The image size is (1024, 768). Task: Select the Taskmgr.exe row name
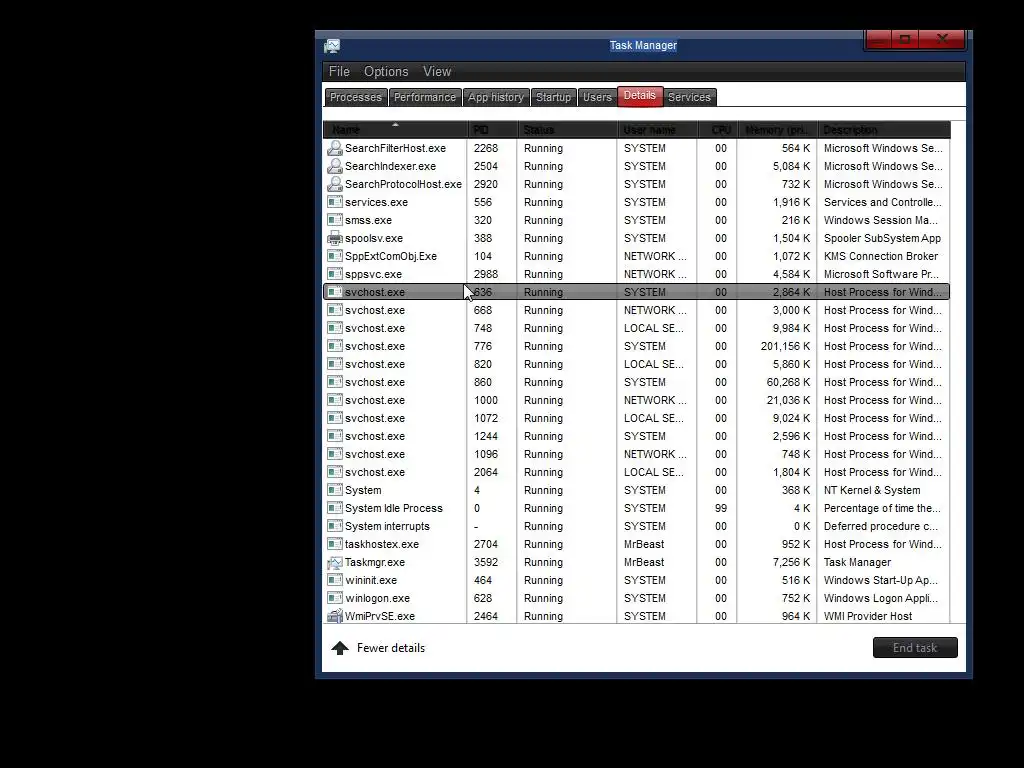375,562
